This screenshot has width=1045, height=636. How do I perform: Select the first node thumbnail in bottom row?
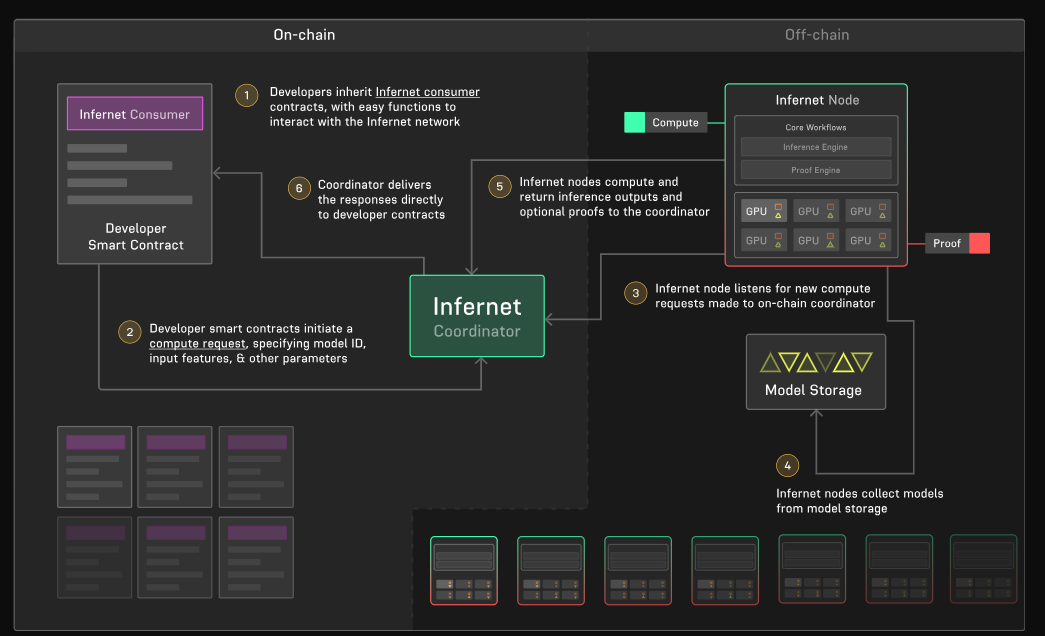pyautogui.click(x=463, y=570)
